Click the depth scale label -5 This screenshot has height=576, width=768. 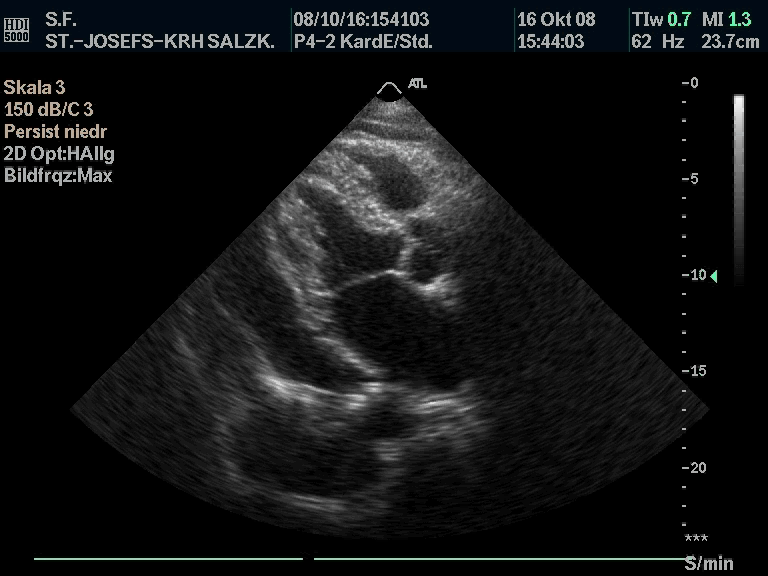point(690,179)
